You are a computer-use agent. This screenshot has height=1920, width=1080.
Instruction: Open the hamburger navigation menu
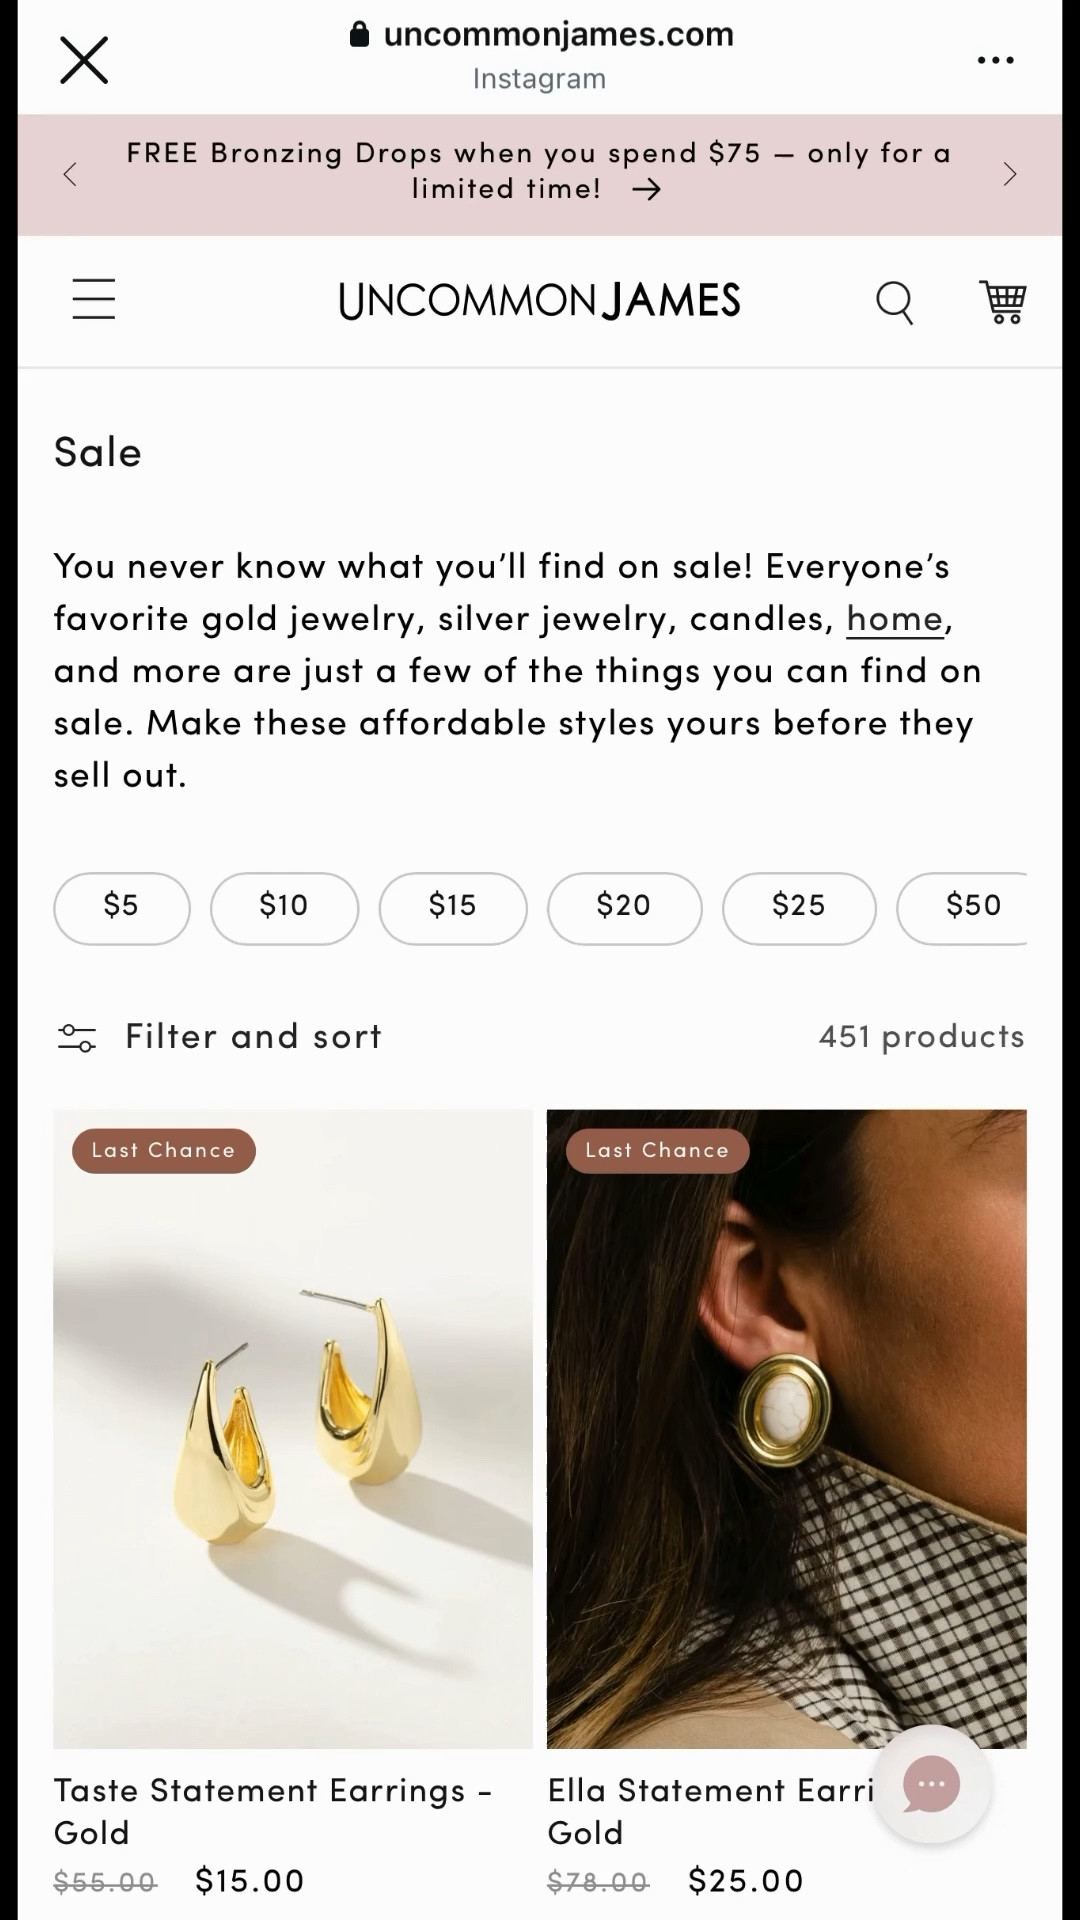[x=94, y=299]
